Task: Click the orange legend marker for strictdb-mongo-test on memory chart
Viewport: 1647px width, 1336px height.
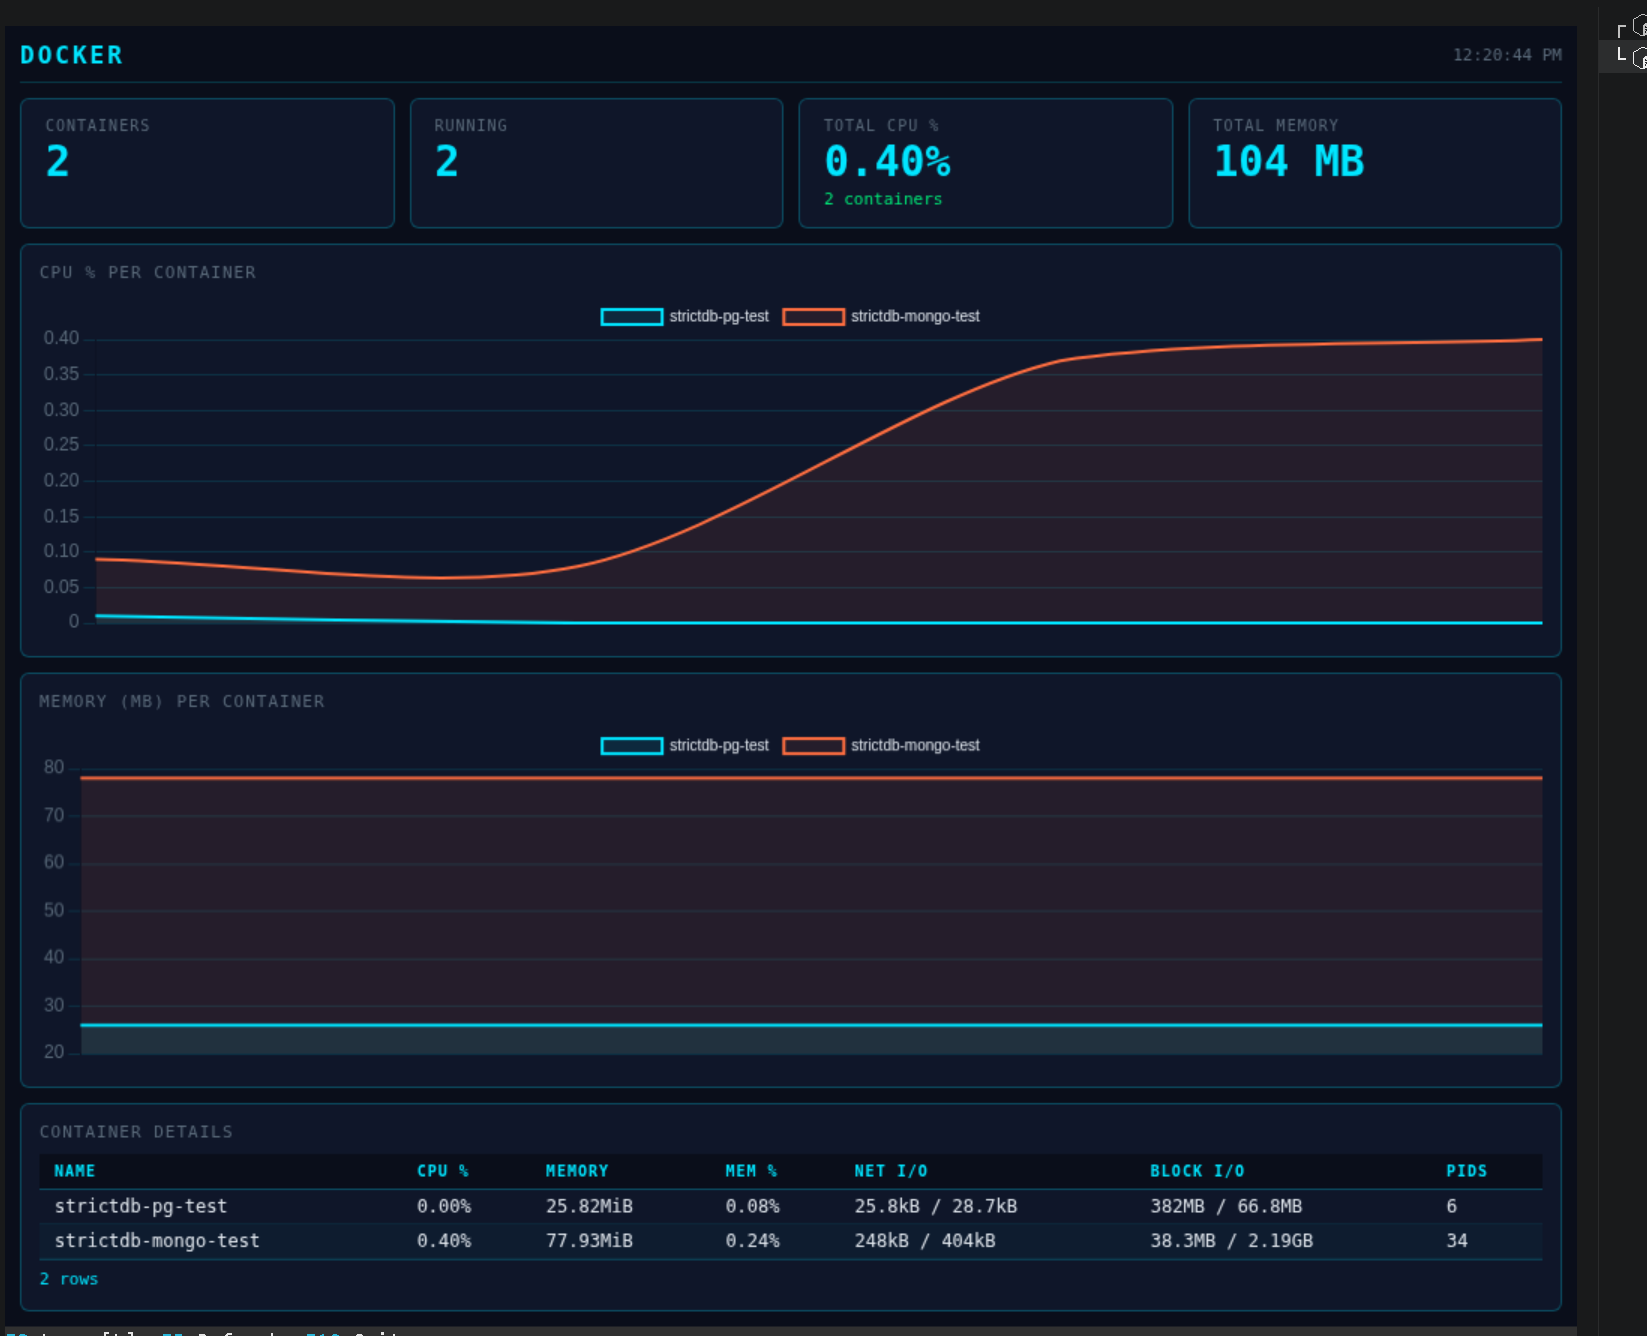Action: click(812, 745)
